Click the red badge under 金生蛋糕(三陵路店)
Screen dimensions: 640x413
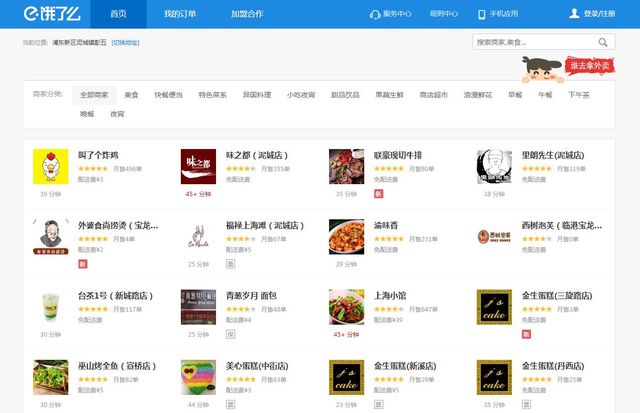tap(527, 334)
